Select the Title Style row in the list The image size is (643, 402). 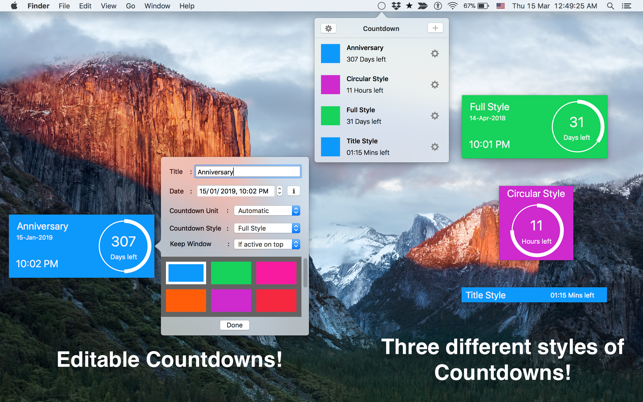click(x=381, y=146)
